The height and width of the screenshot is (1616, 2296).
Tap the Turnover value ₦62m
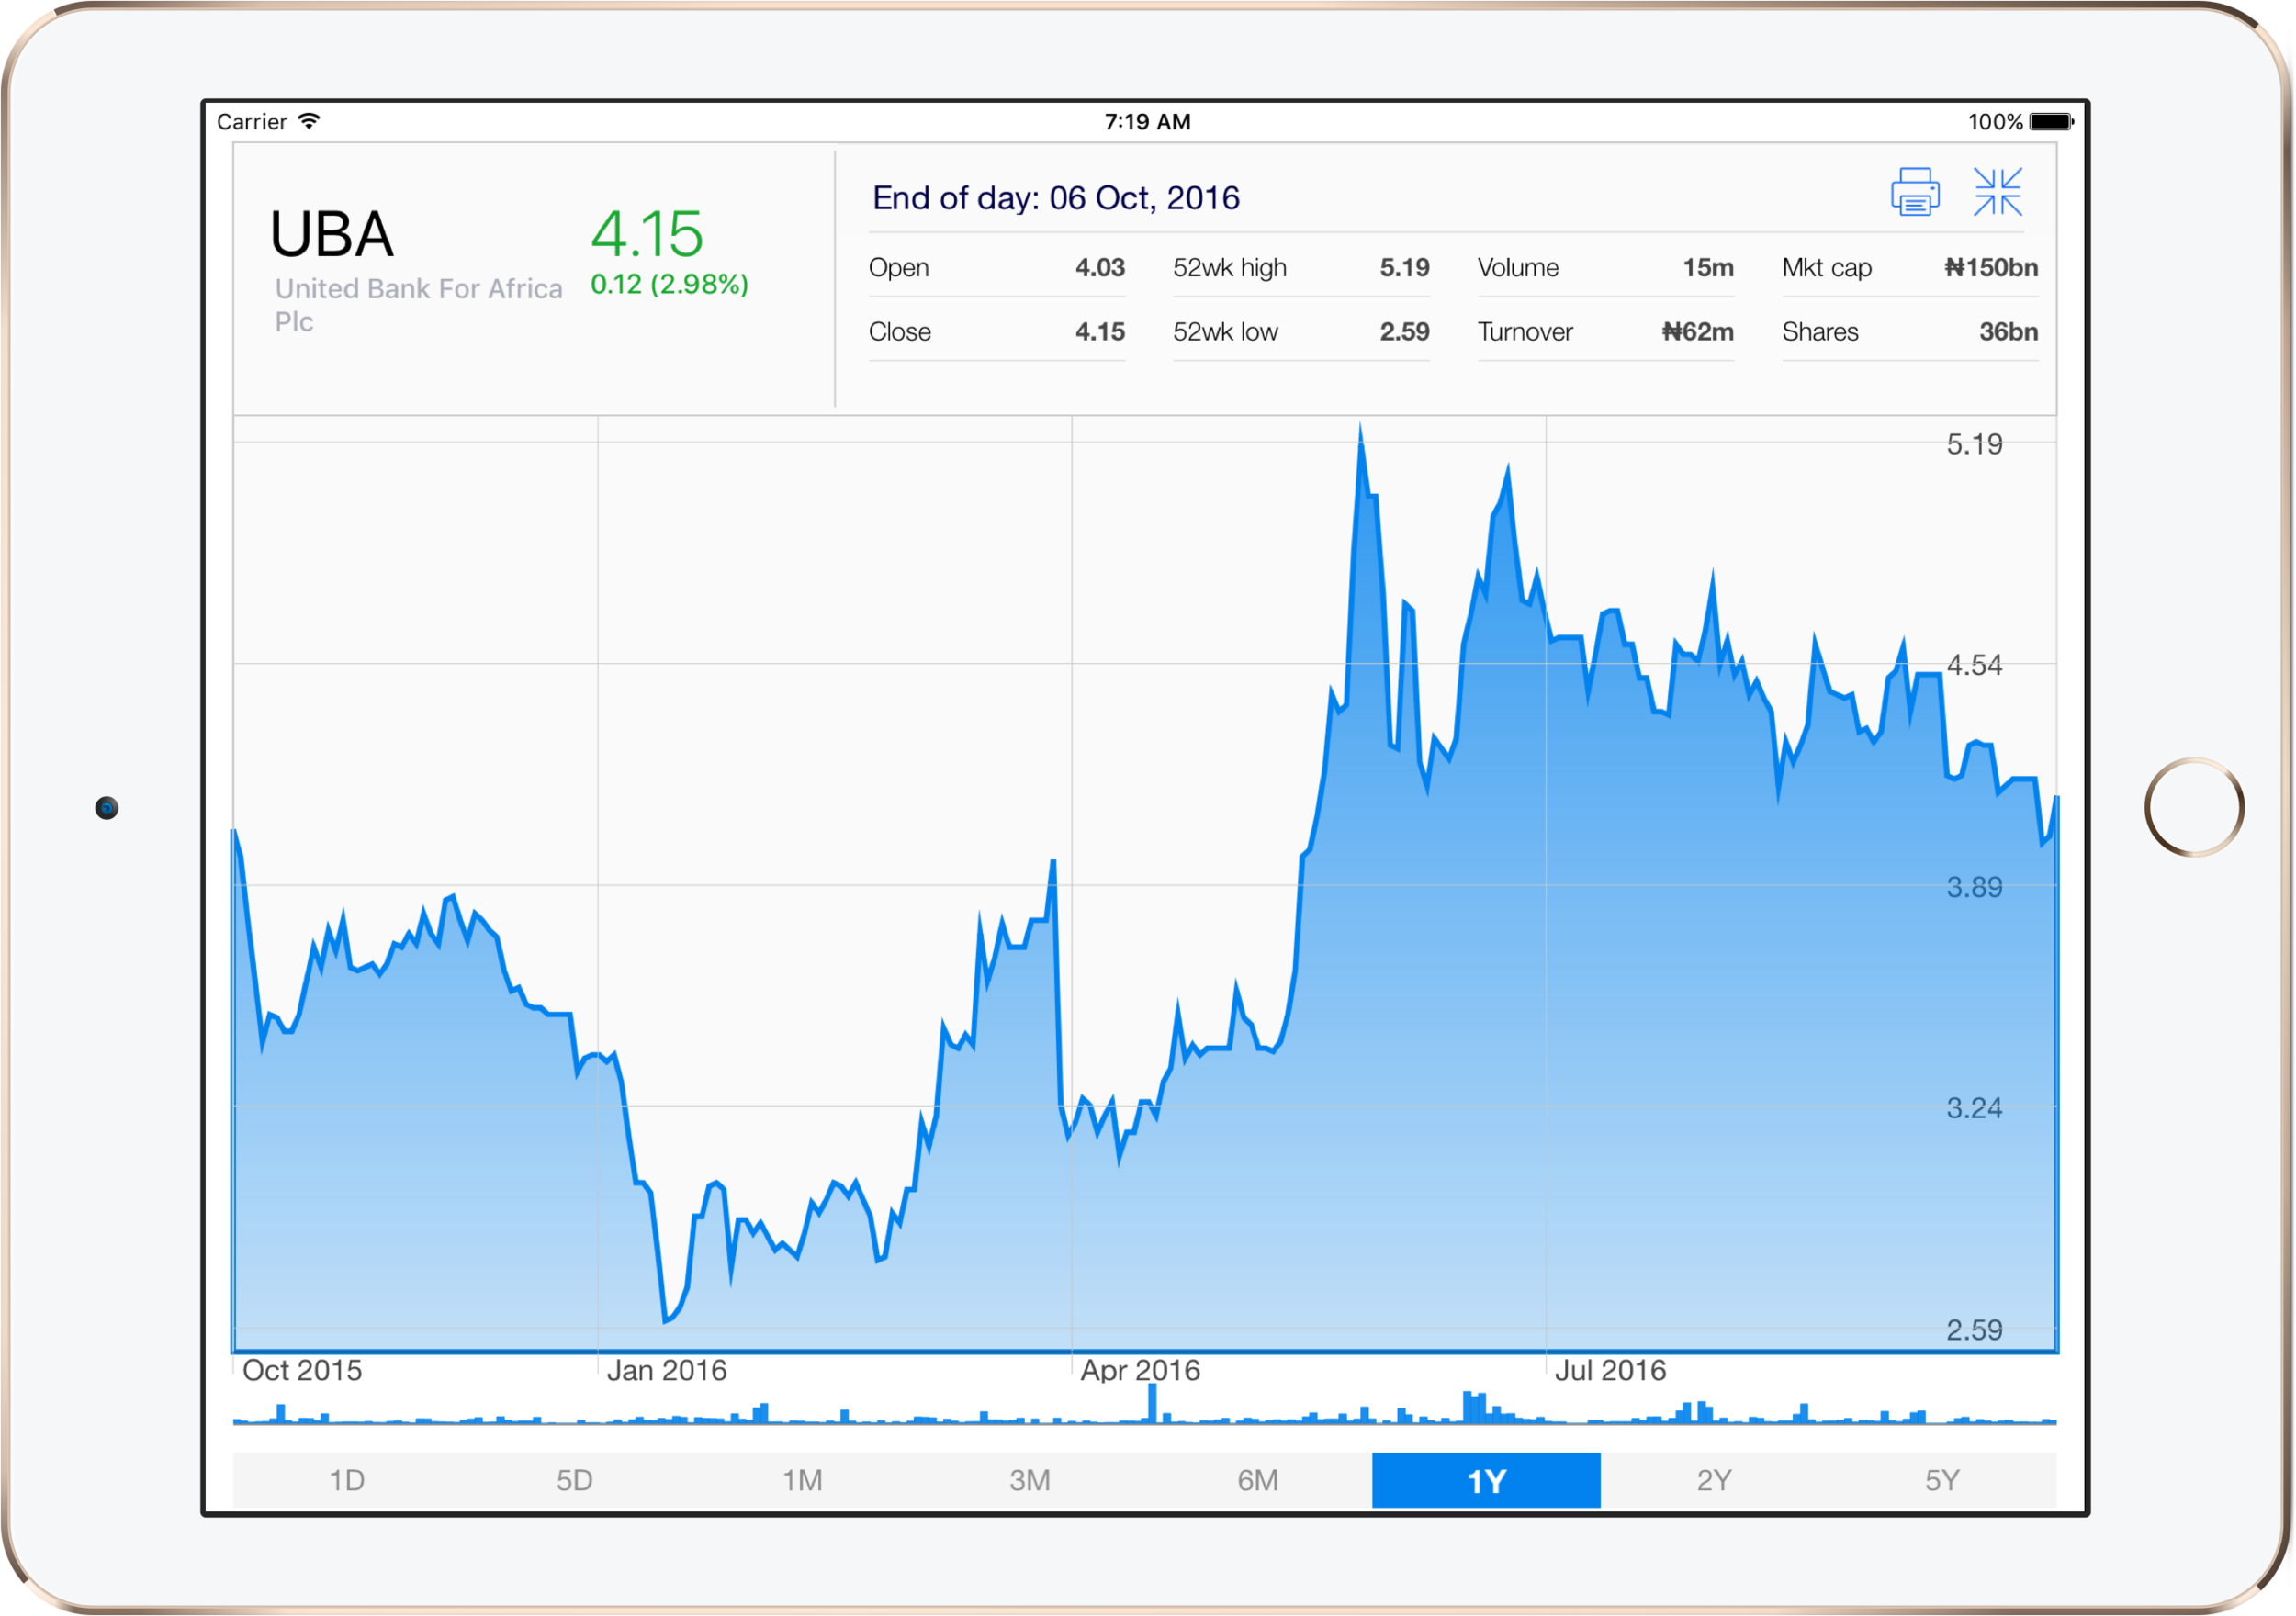coord(1698,332)
